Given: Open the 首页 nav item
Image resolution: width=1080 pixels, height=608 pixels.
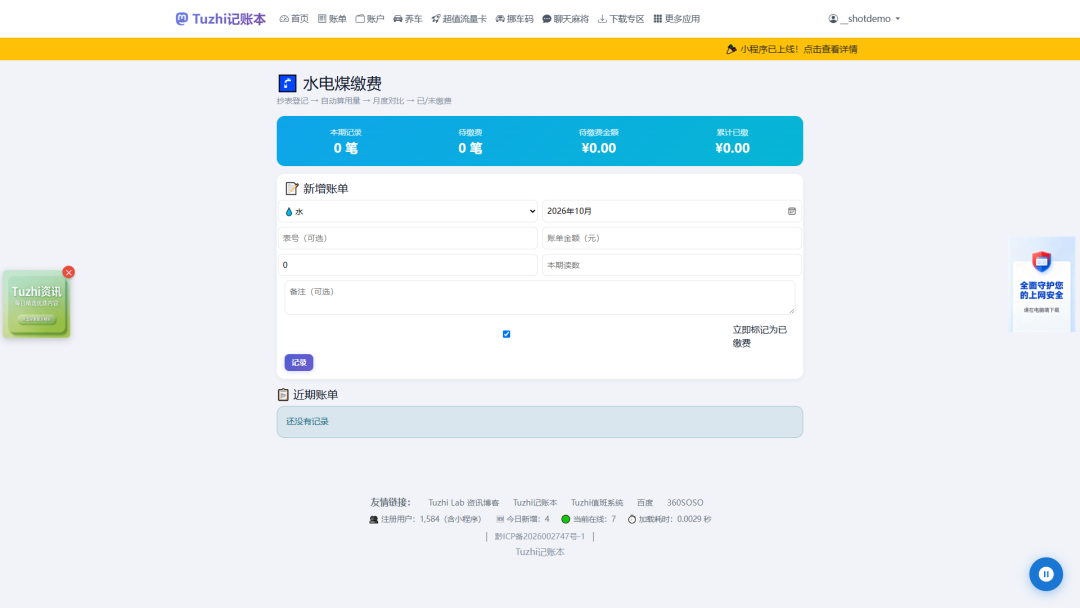Looking at the screenshot, I should coord(294,19).
